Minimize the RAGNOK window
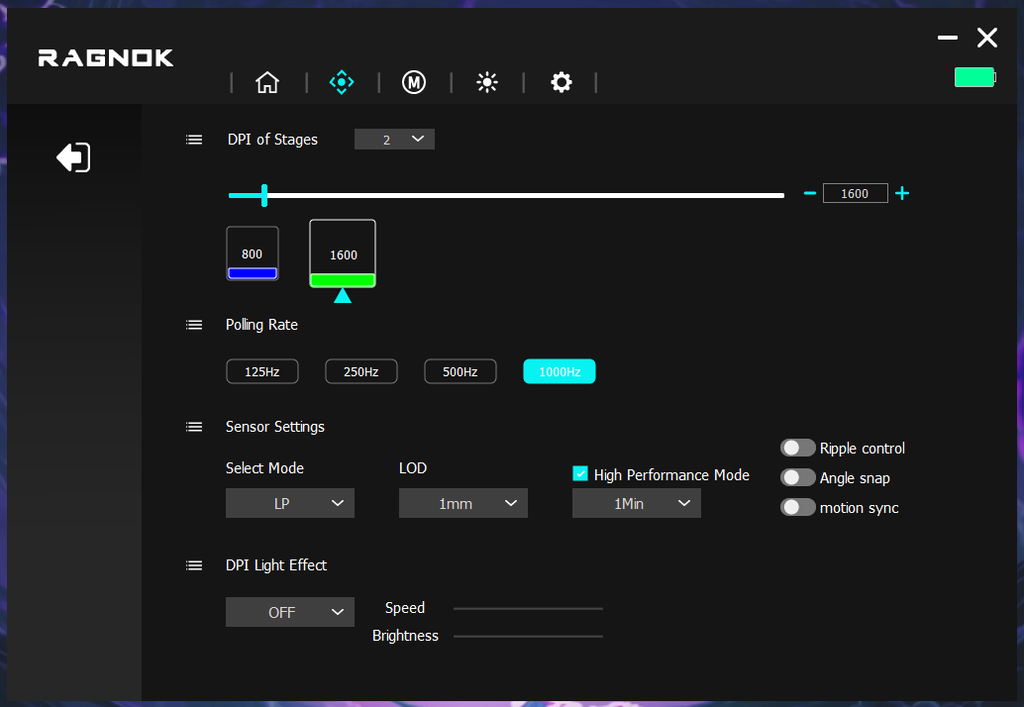This screenshot has width=1024, height=707. tap(948, 38)
